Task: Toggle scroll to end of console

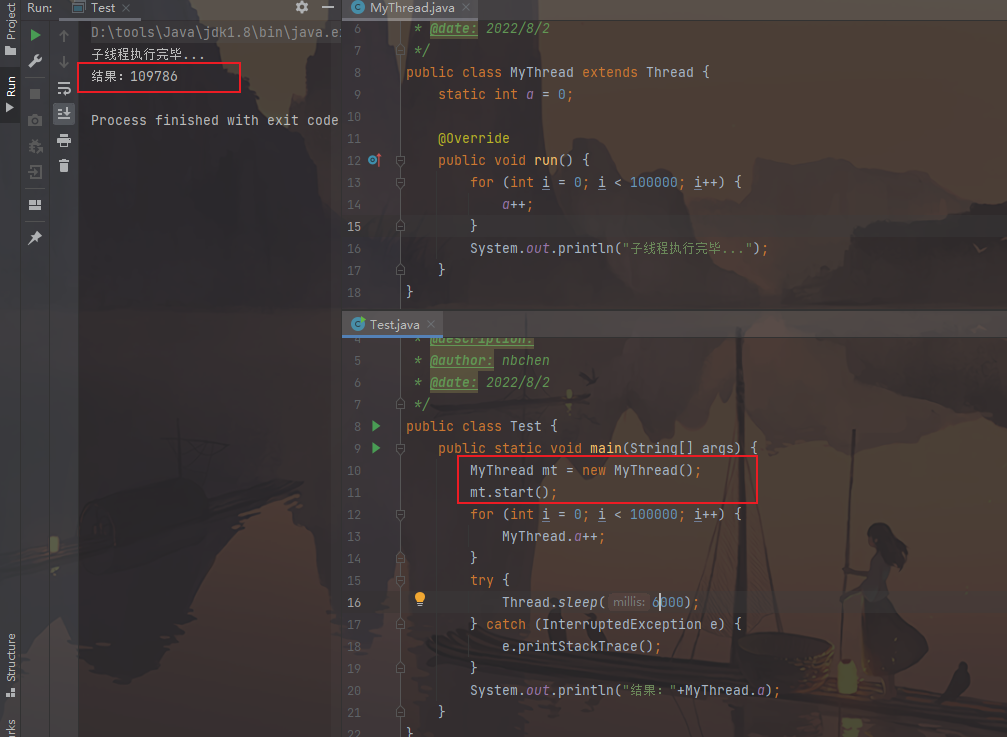Action: pos(64,114)
